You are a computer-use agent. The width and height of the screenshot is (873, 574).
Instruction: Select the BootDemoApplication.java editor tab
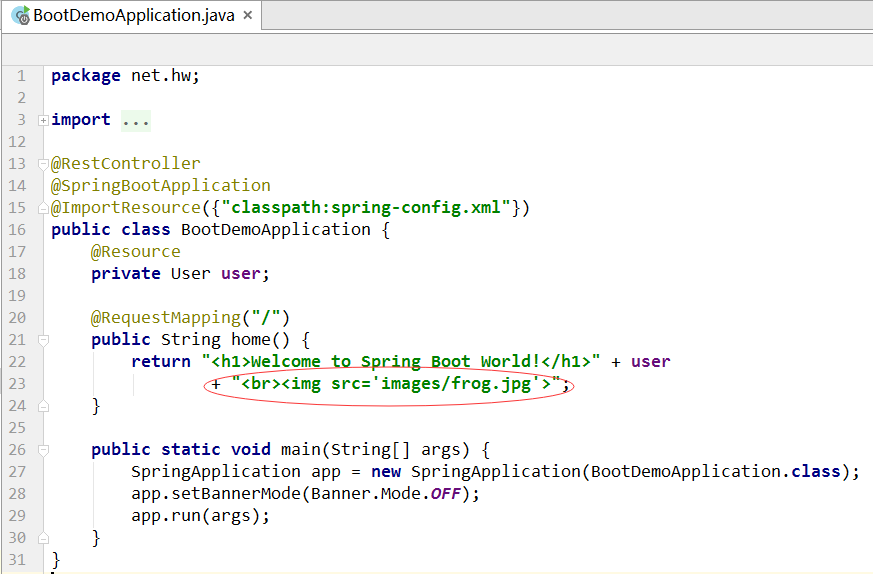click(131, 15)
